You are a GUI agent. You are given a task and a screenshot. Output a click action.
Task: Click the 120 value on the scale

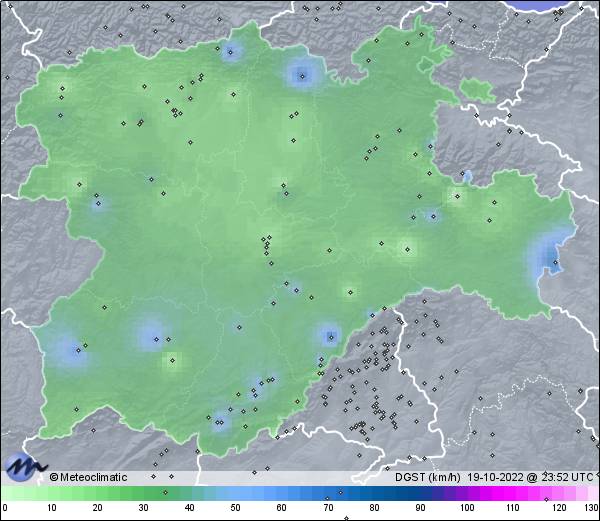click(559, 508)
